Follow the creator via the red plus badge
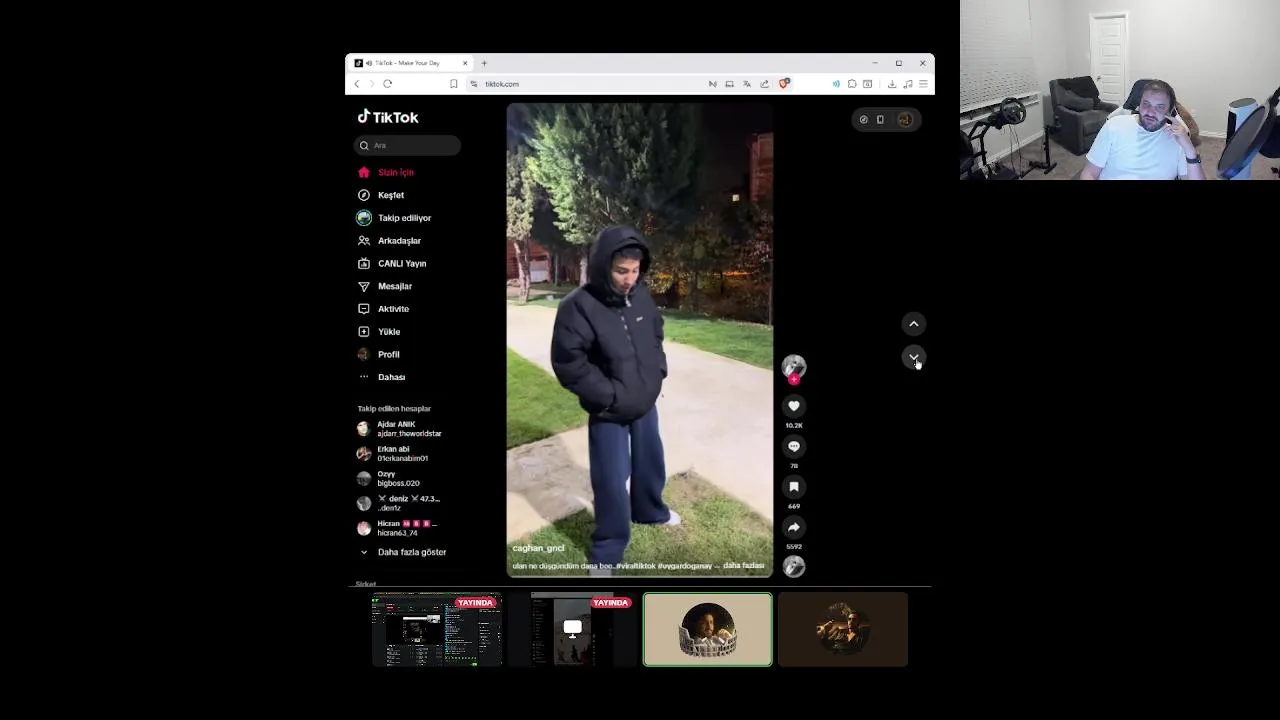This screenshot has width=1280, height=720. (794, 380)
